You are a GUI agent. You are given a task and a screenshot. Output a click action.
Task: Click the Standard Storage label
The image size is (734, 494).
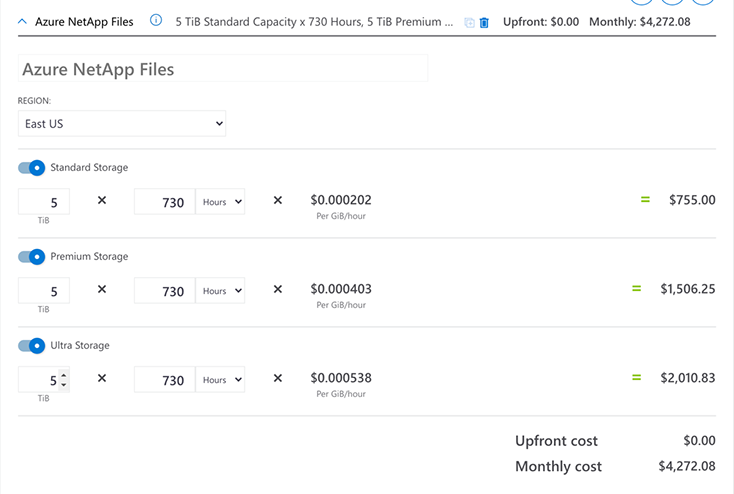(x=89, y=168)
